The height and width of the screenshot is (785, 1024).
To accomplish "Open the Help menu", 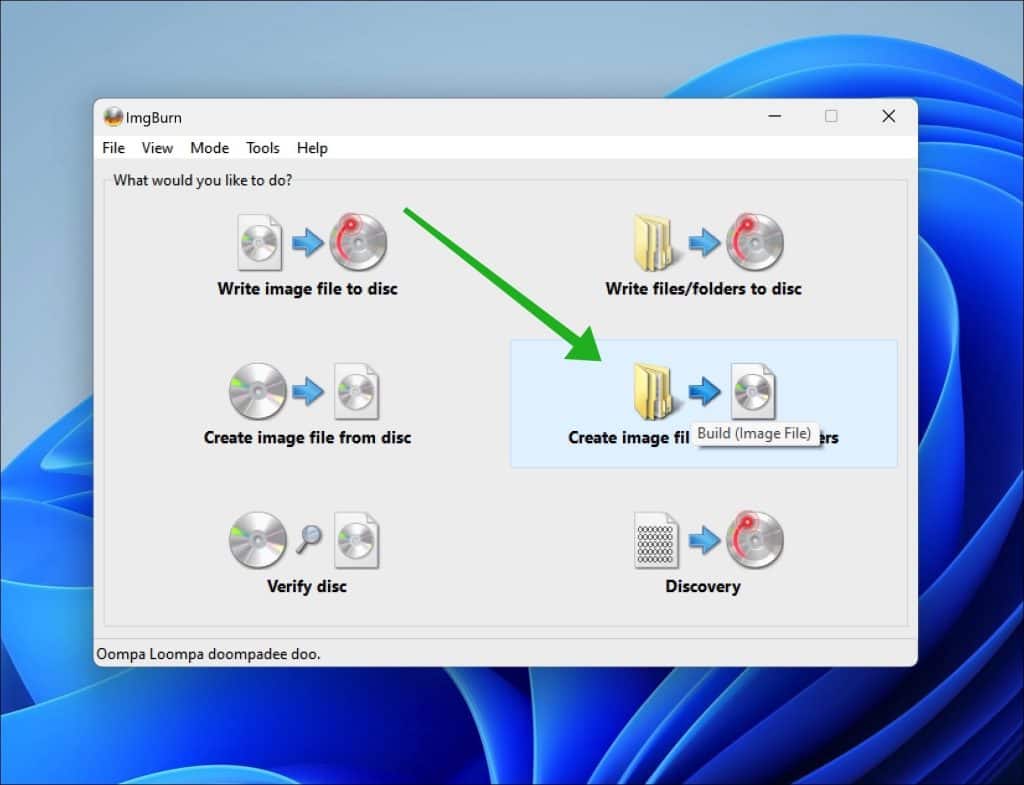I will coord(312,148).
